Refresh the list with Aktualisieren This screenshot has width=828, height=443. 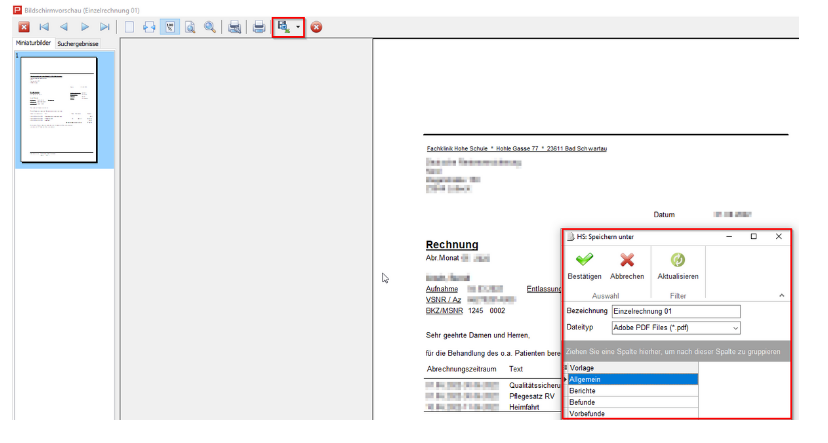677,265
